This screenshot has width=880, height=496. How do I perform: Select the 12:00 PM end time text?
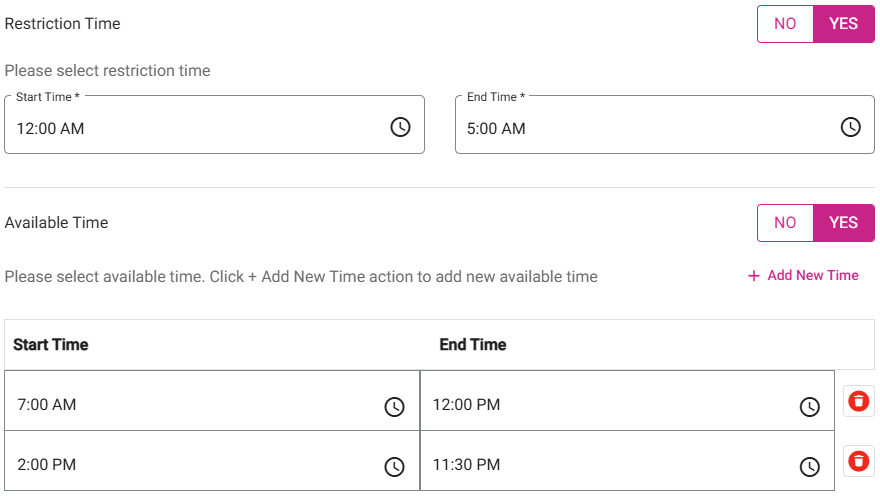pyautogui.click(x=466, y=405)
